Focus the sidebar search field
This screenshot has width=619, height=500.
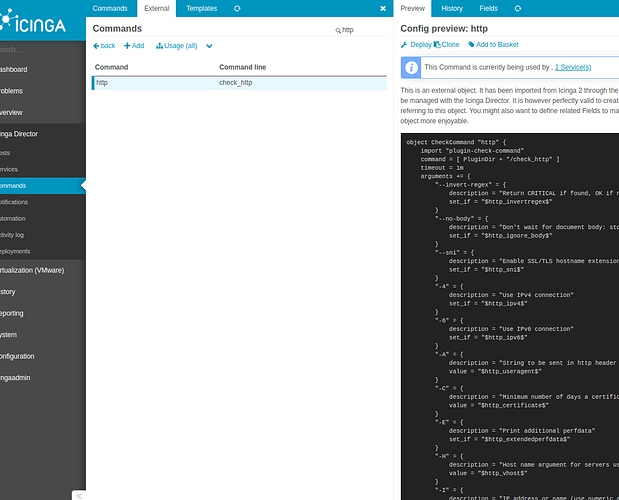click(x=43, y=50)
